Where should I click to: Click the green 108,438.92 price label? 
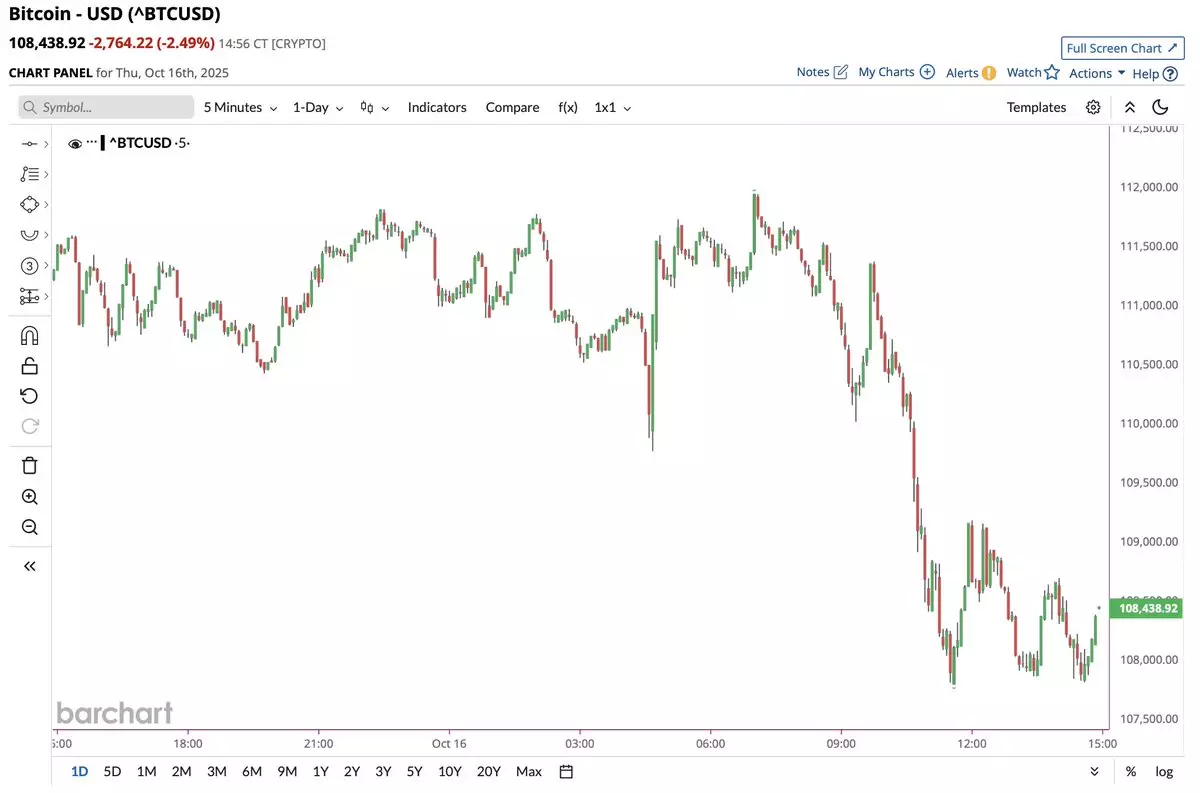point(1148,608)
